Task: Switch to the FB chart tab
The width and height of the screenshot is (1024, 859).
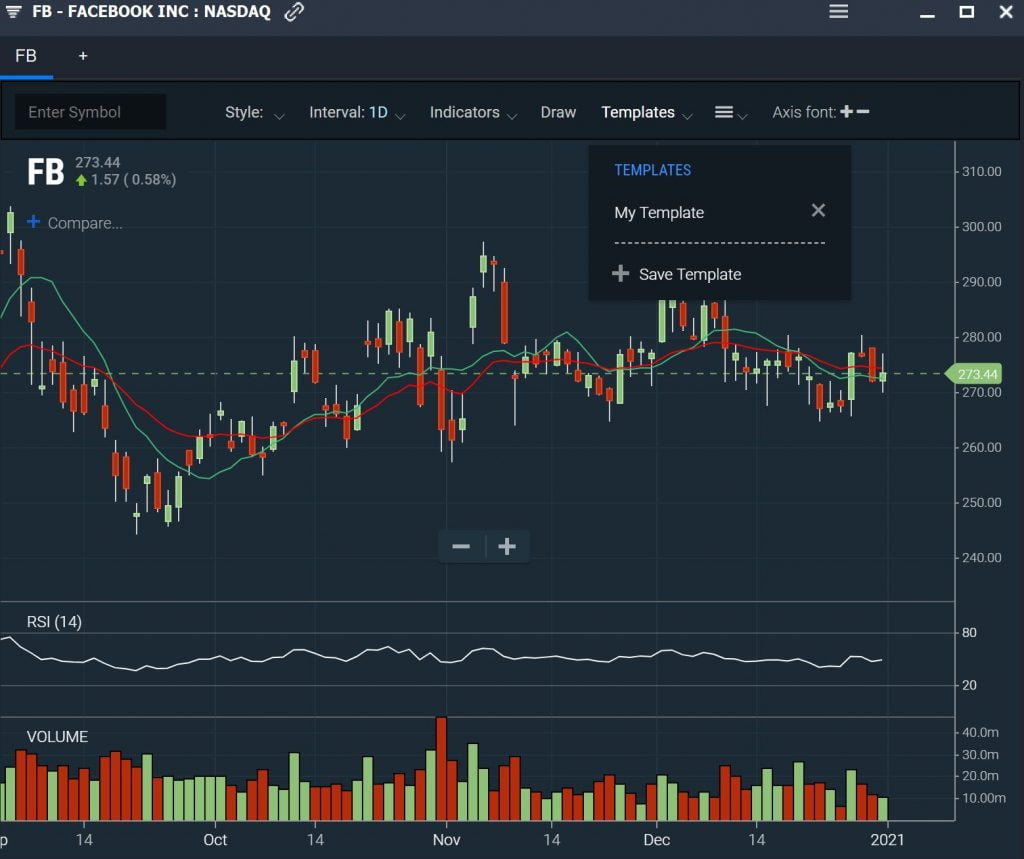Action: 26,56
